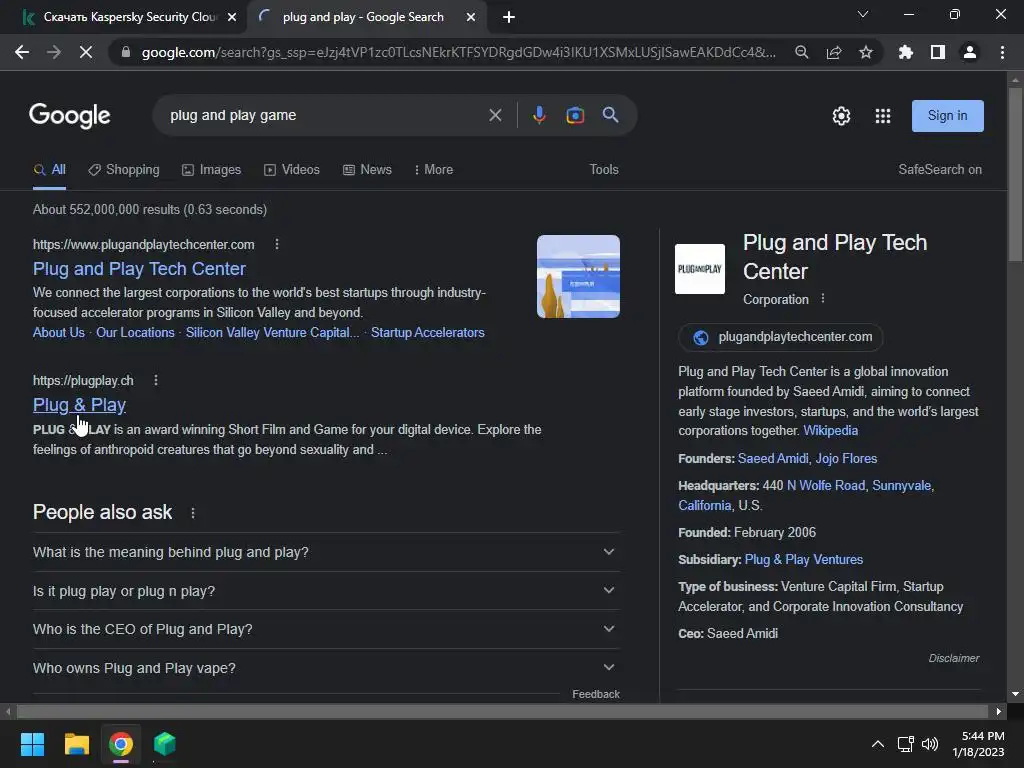Viewport: 1024px width, 768px height.
Task: Open the About Us sitelink
Action: (59, 332)
